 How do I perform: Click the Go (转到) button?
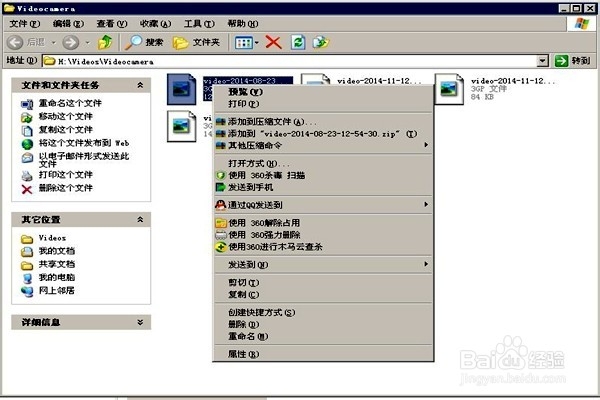tap(572, 61)
